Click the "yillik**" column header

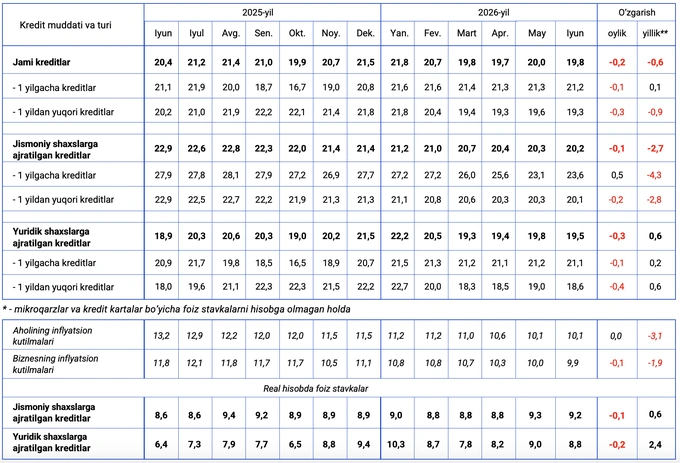point(655,33)
